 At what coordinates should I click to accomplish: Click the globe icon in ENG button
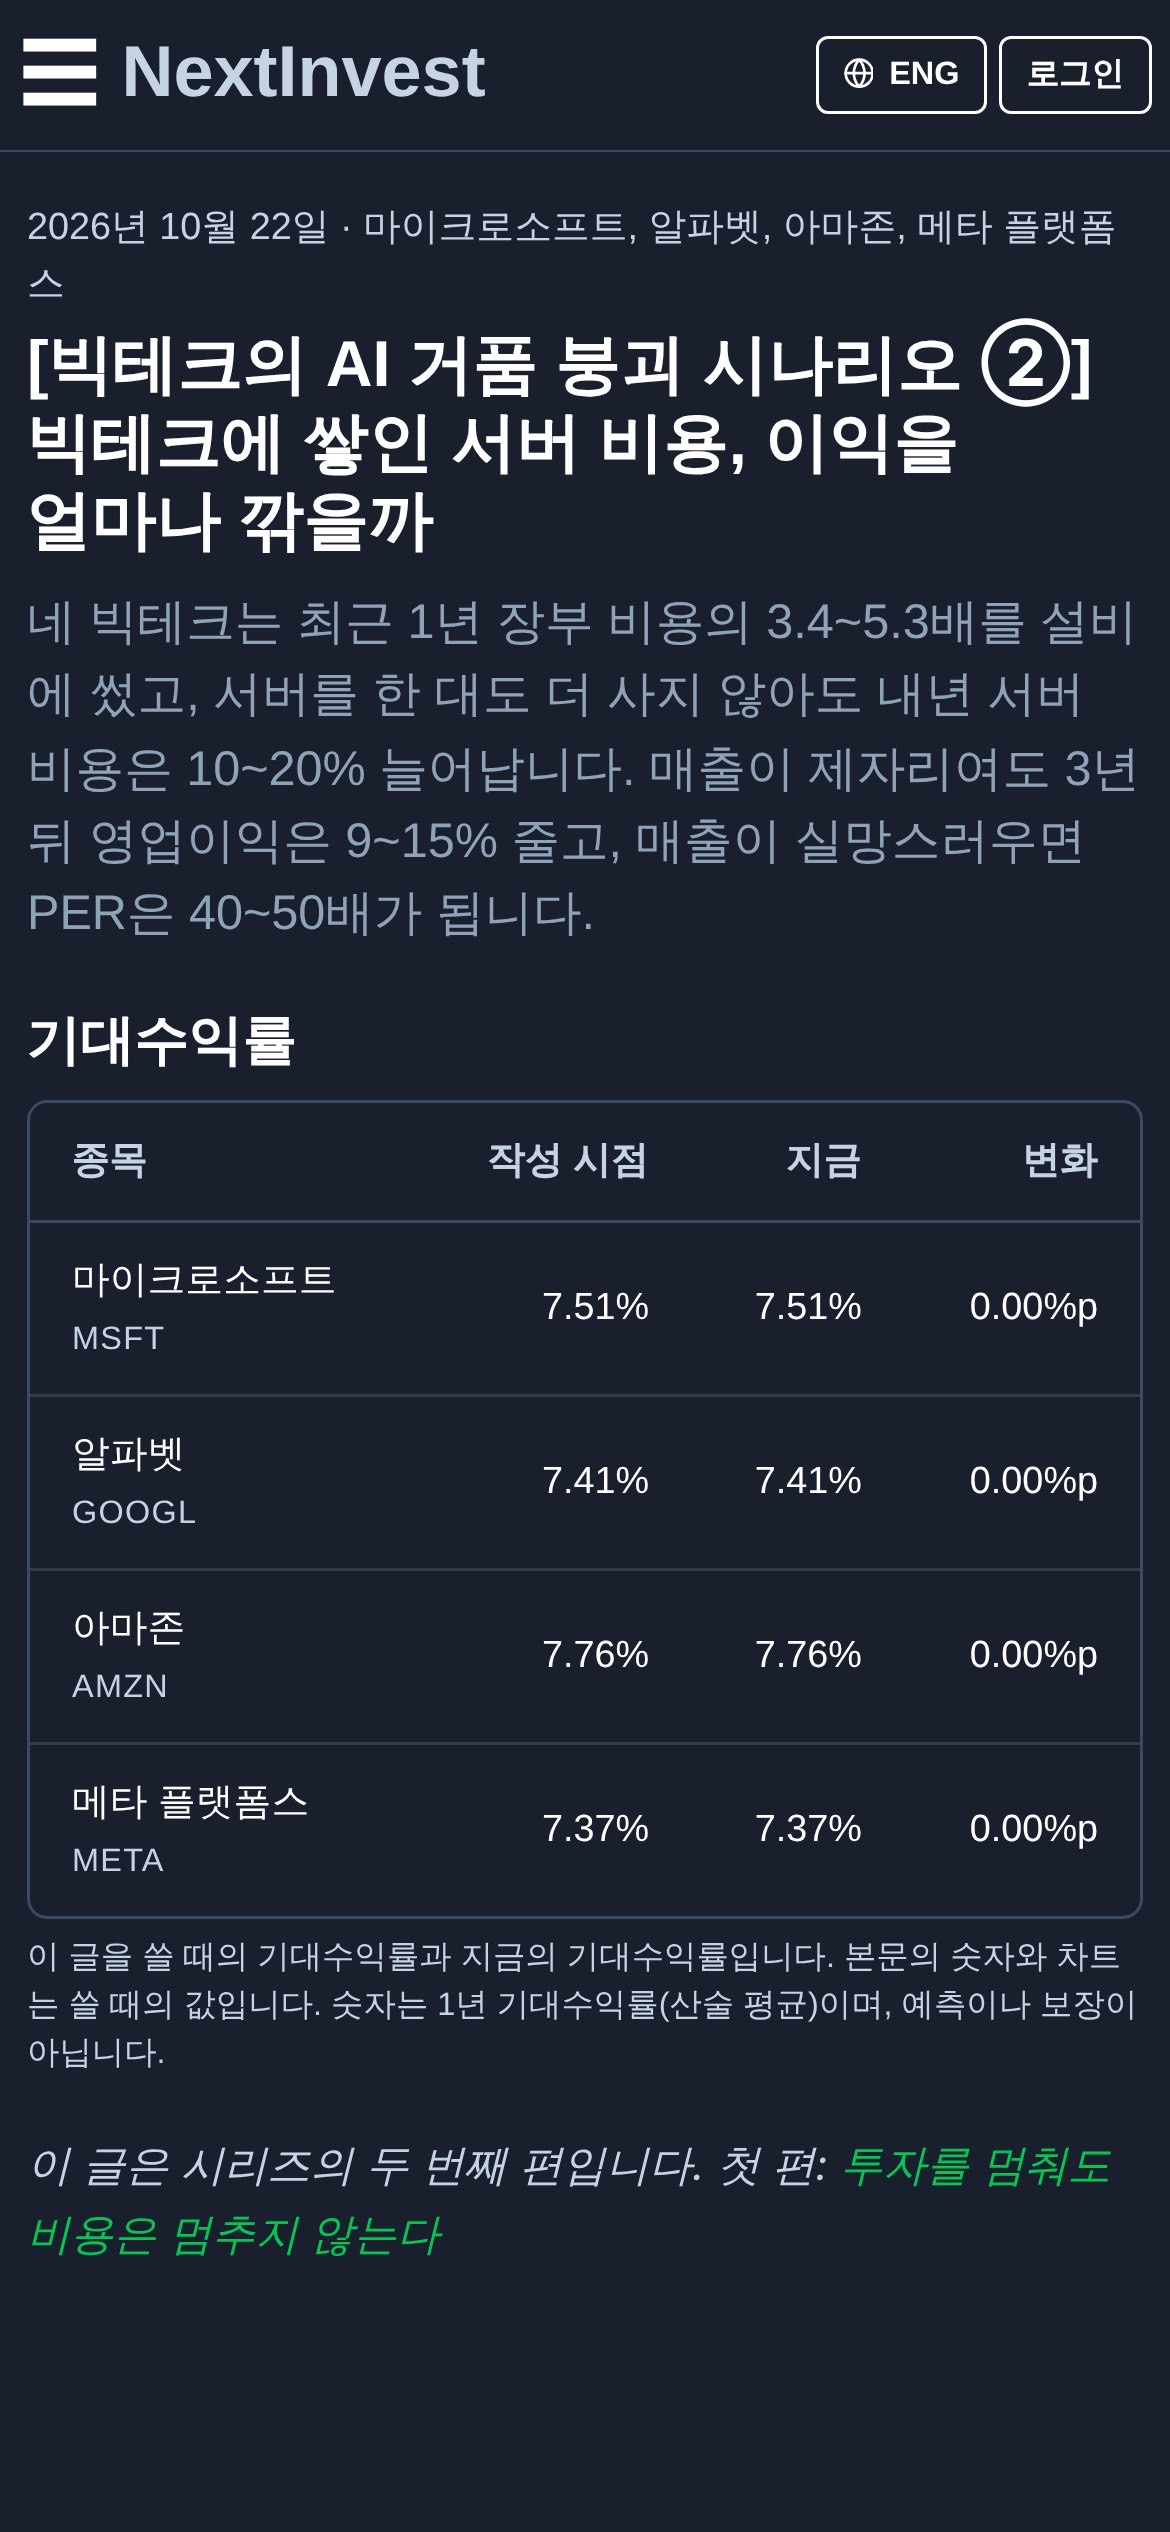pyautogui.click(x=859, y=73)
